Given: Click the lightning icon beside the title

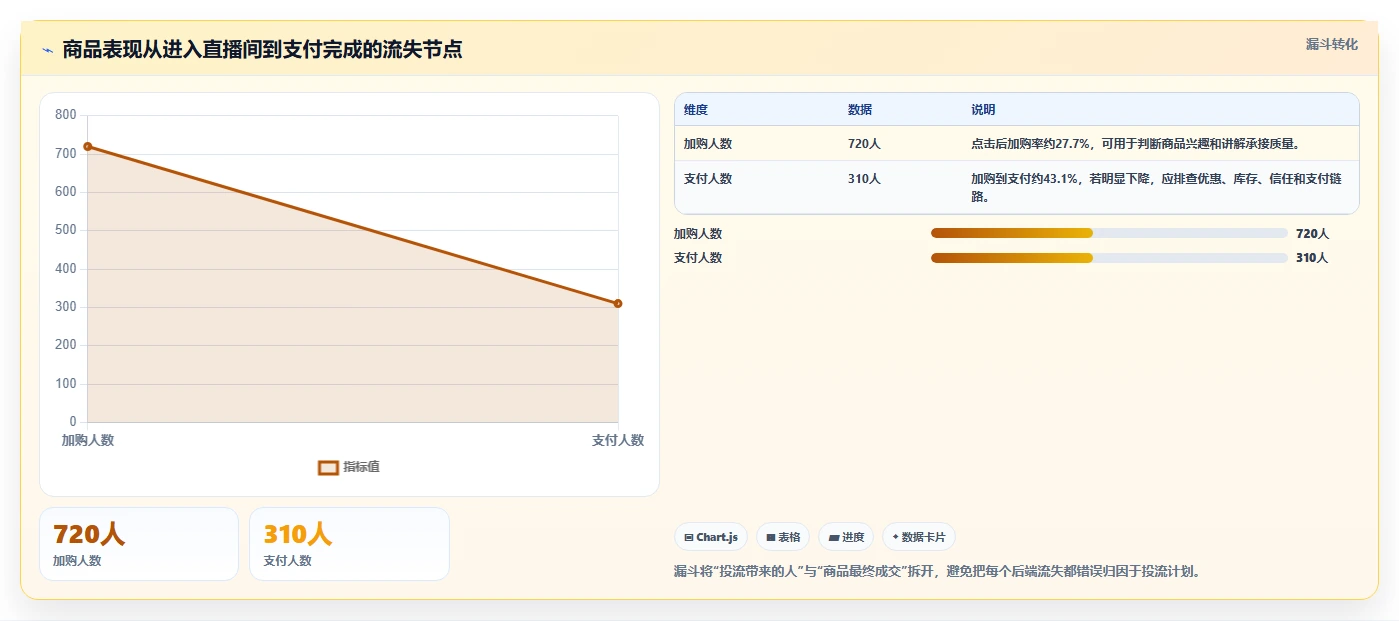Looking at the screenshot, I should (48, 50).
